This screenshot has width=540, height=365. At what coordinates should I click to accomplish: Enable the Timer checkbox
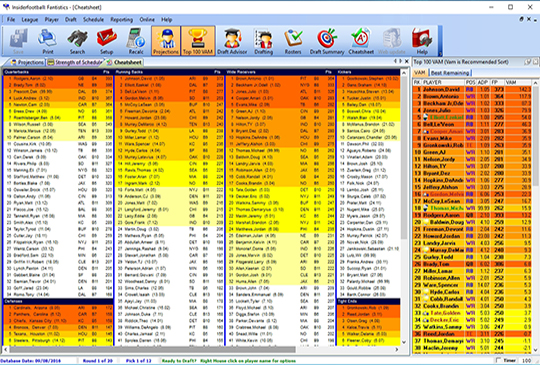[x=499, y=360]
